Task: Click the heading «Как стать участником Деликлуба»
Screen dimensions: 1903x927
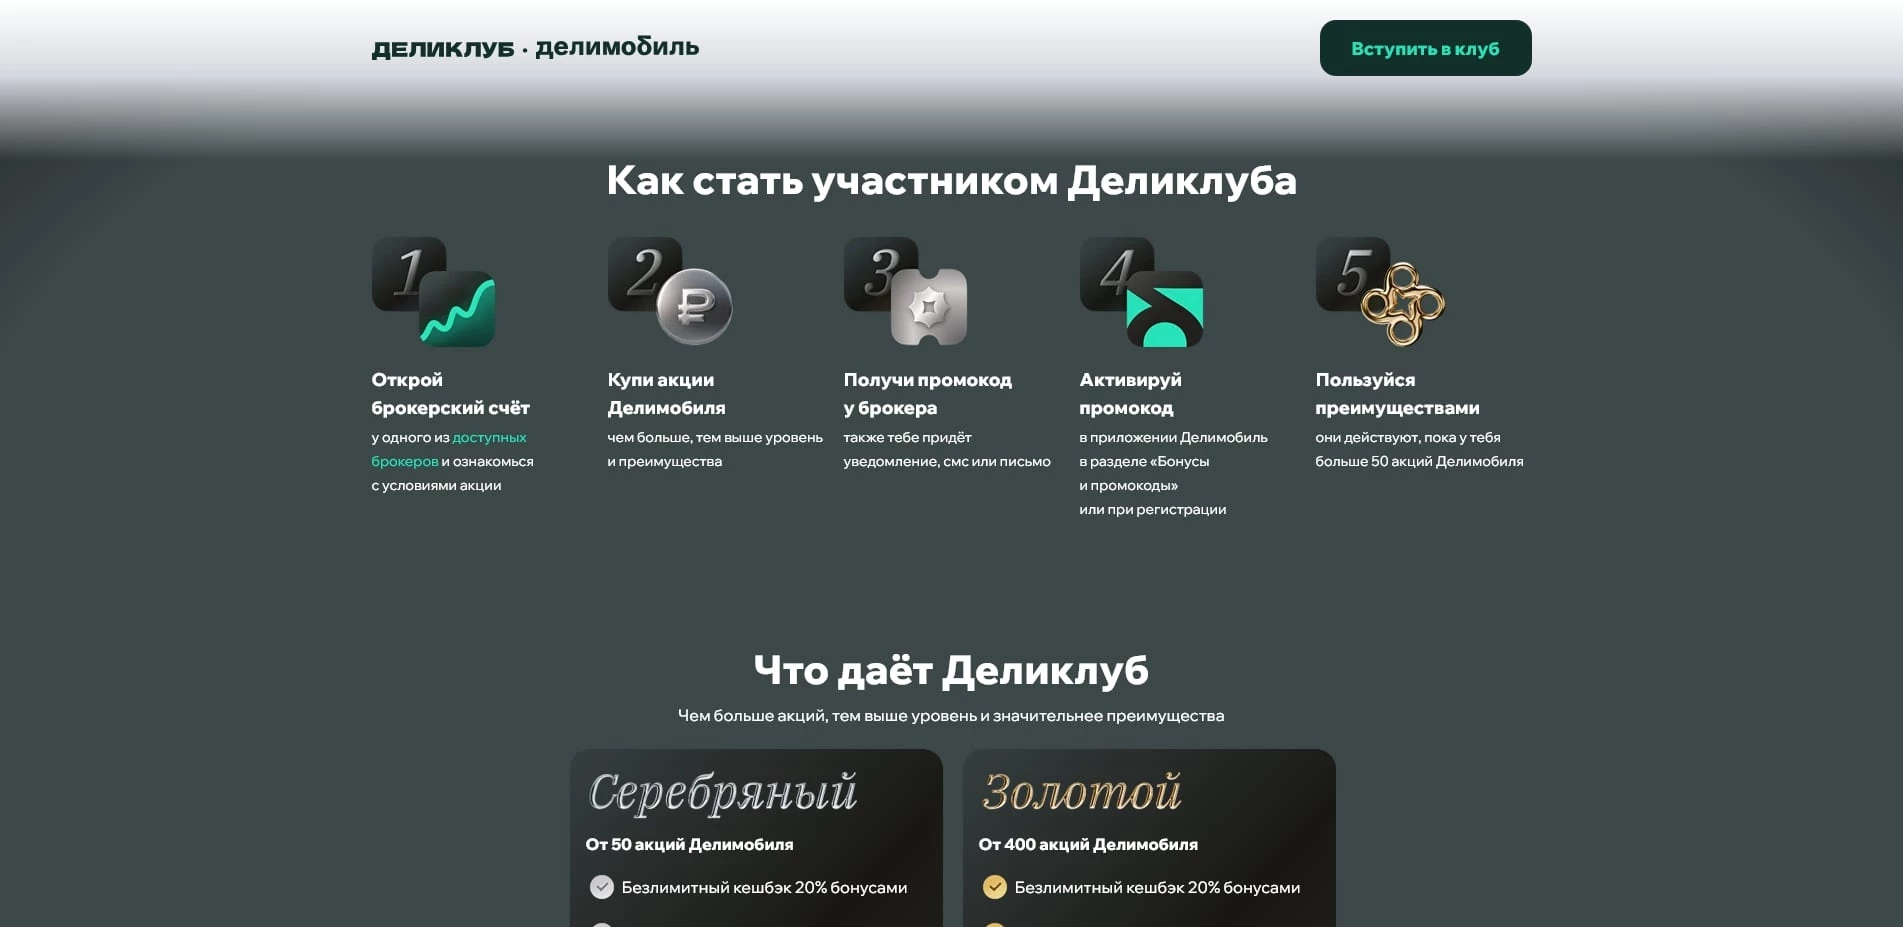Action: [951, 181]
